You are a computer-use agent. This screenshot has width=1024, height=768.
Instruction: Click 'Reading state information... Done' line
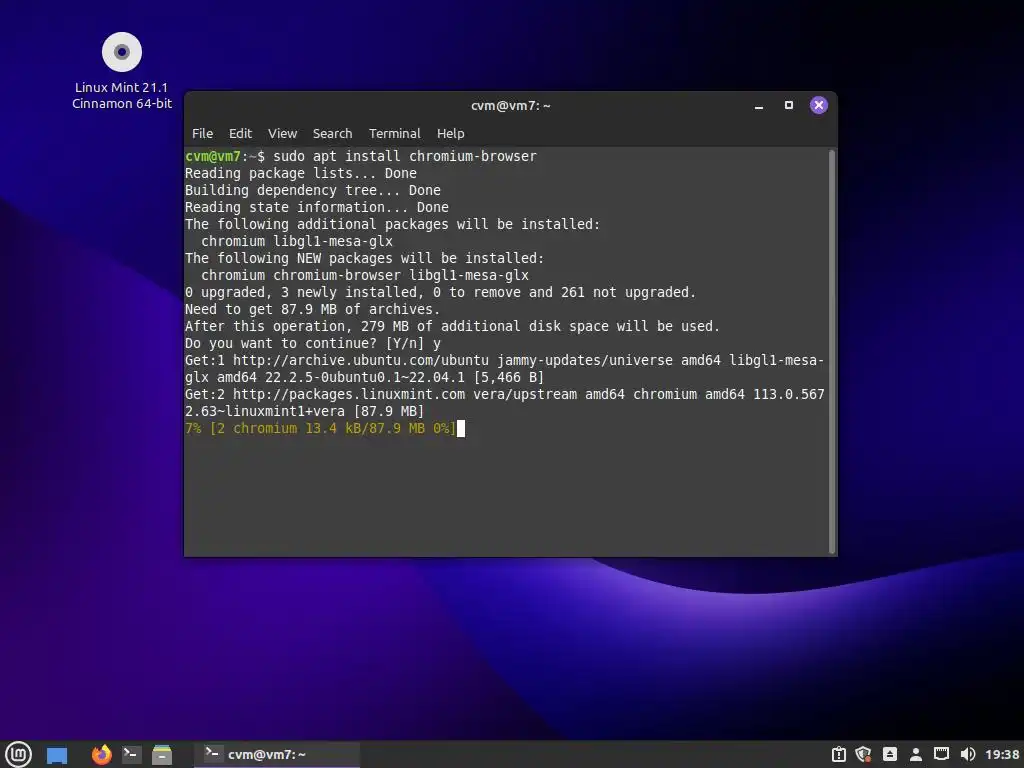pyautogui.click(x=317, y=207)
